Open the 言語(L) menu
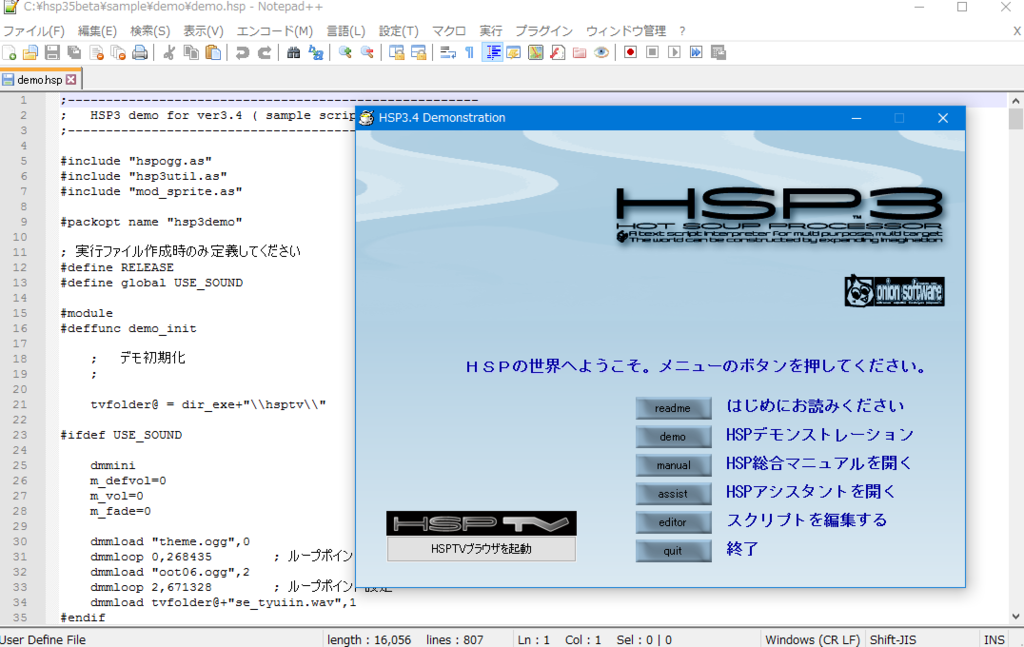 [345, 31]
